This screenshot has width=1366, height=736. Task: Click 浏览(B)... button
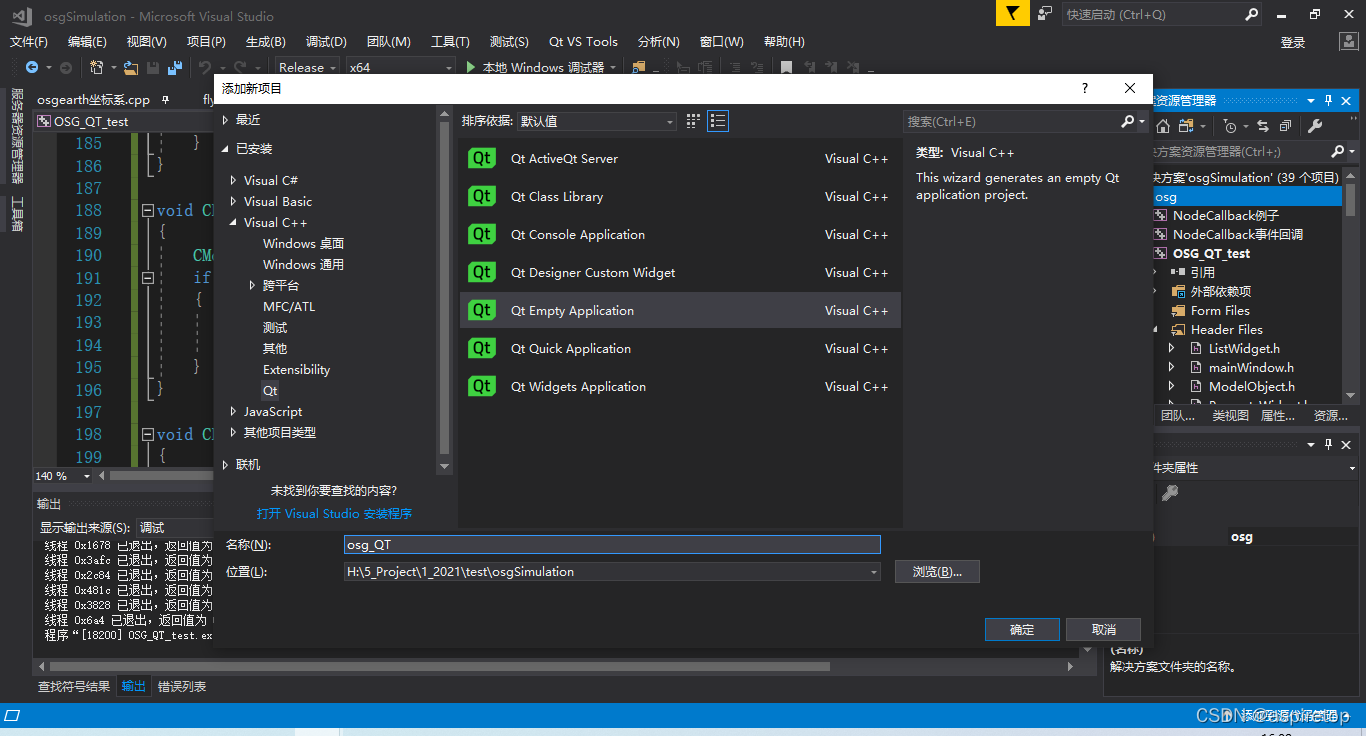point(936,572)
